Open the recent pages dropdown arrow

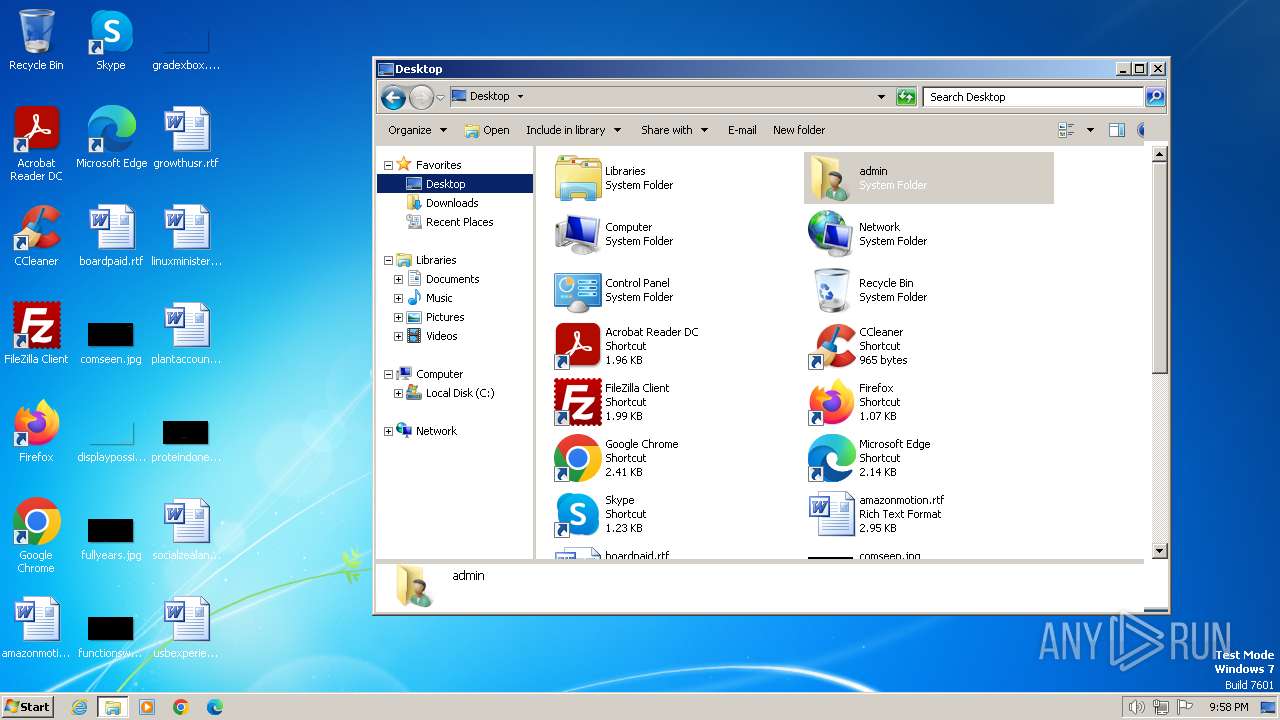pos(440,97)
